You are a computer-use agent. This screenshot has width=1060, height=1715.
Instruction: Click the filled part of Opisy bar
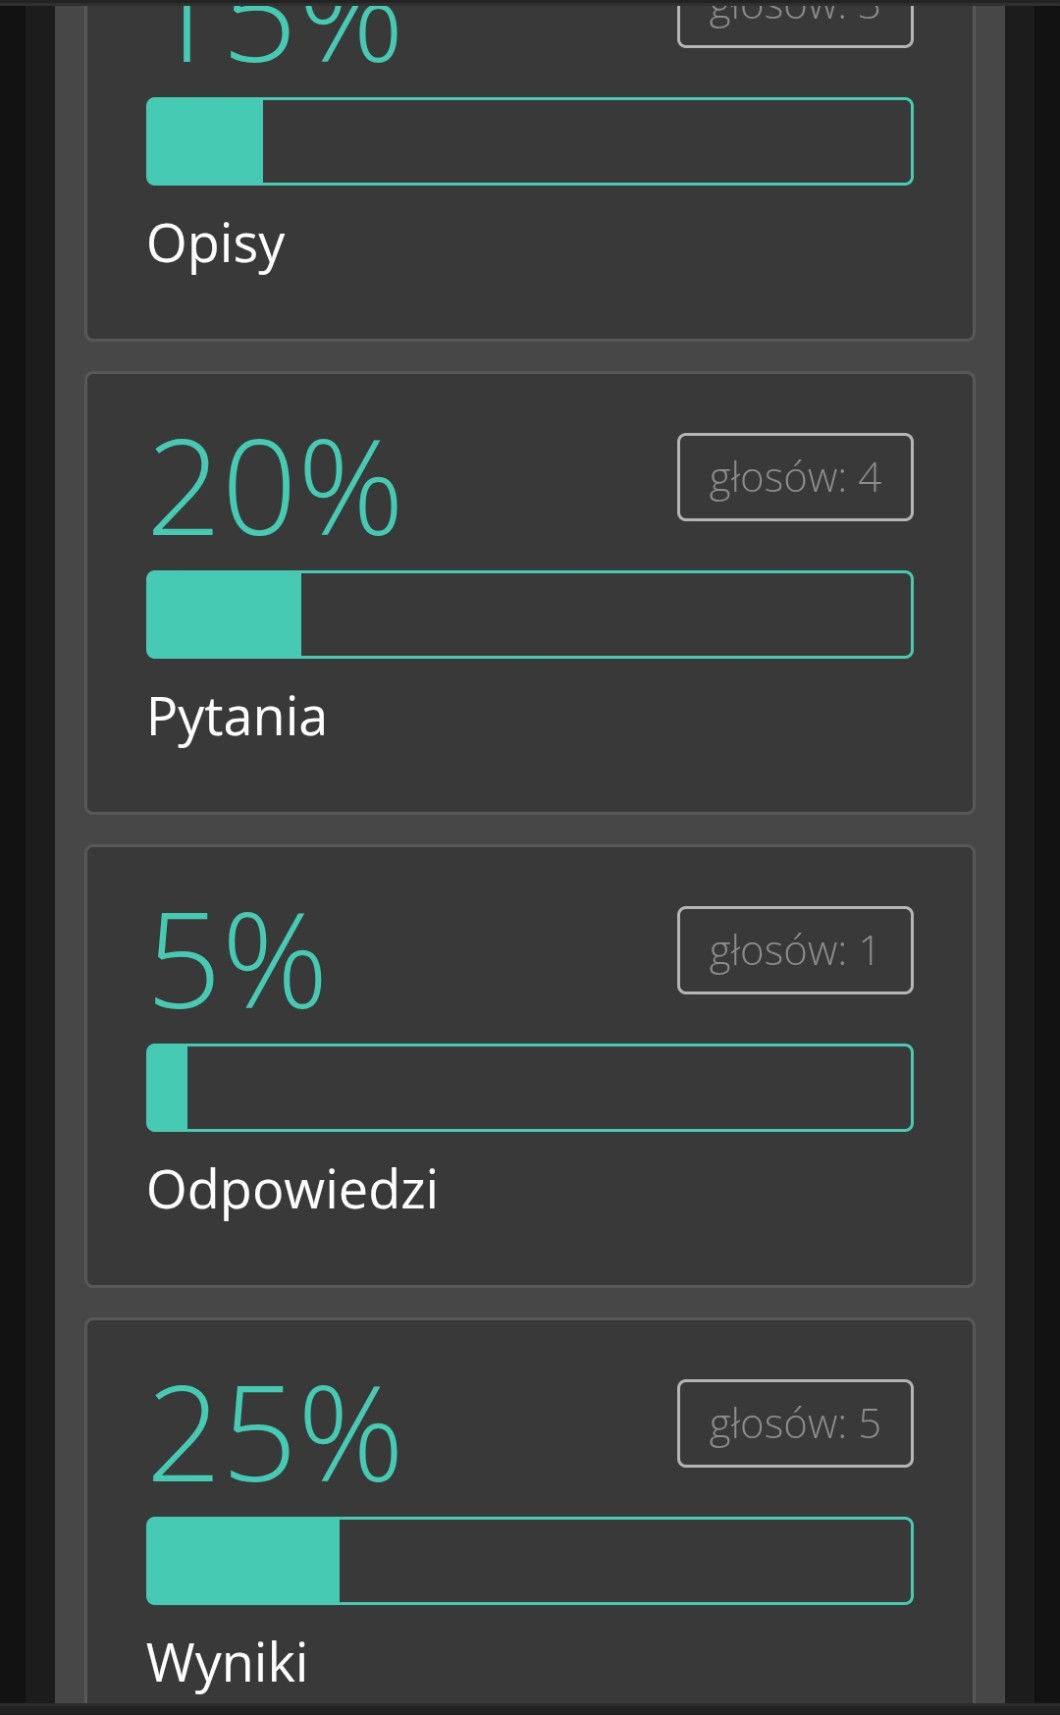[x=205, y=141]
